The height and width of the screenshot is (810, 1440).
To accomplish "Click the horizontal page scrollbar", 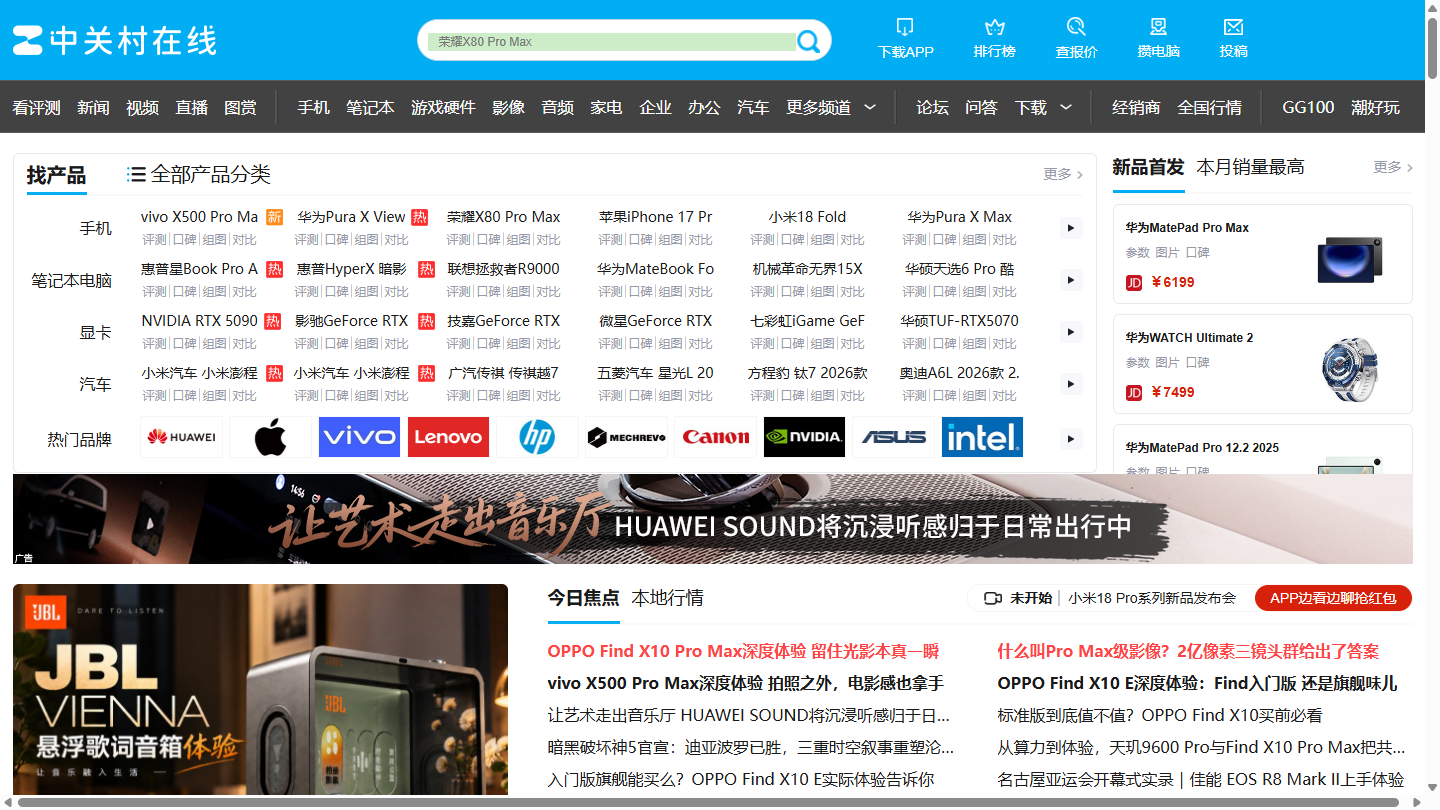I will coord(710,803).
